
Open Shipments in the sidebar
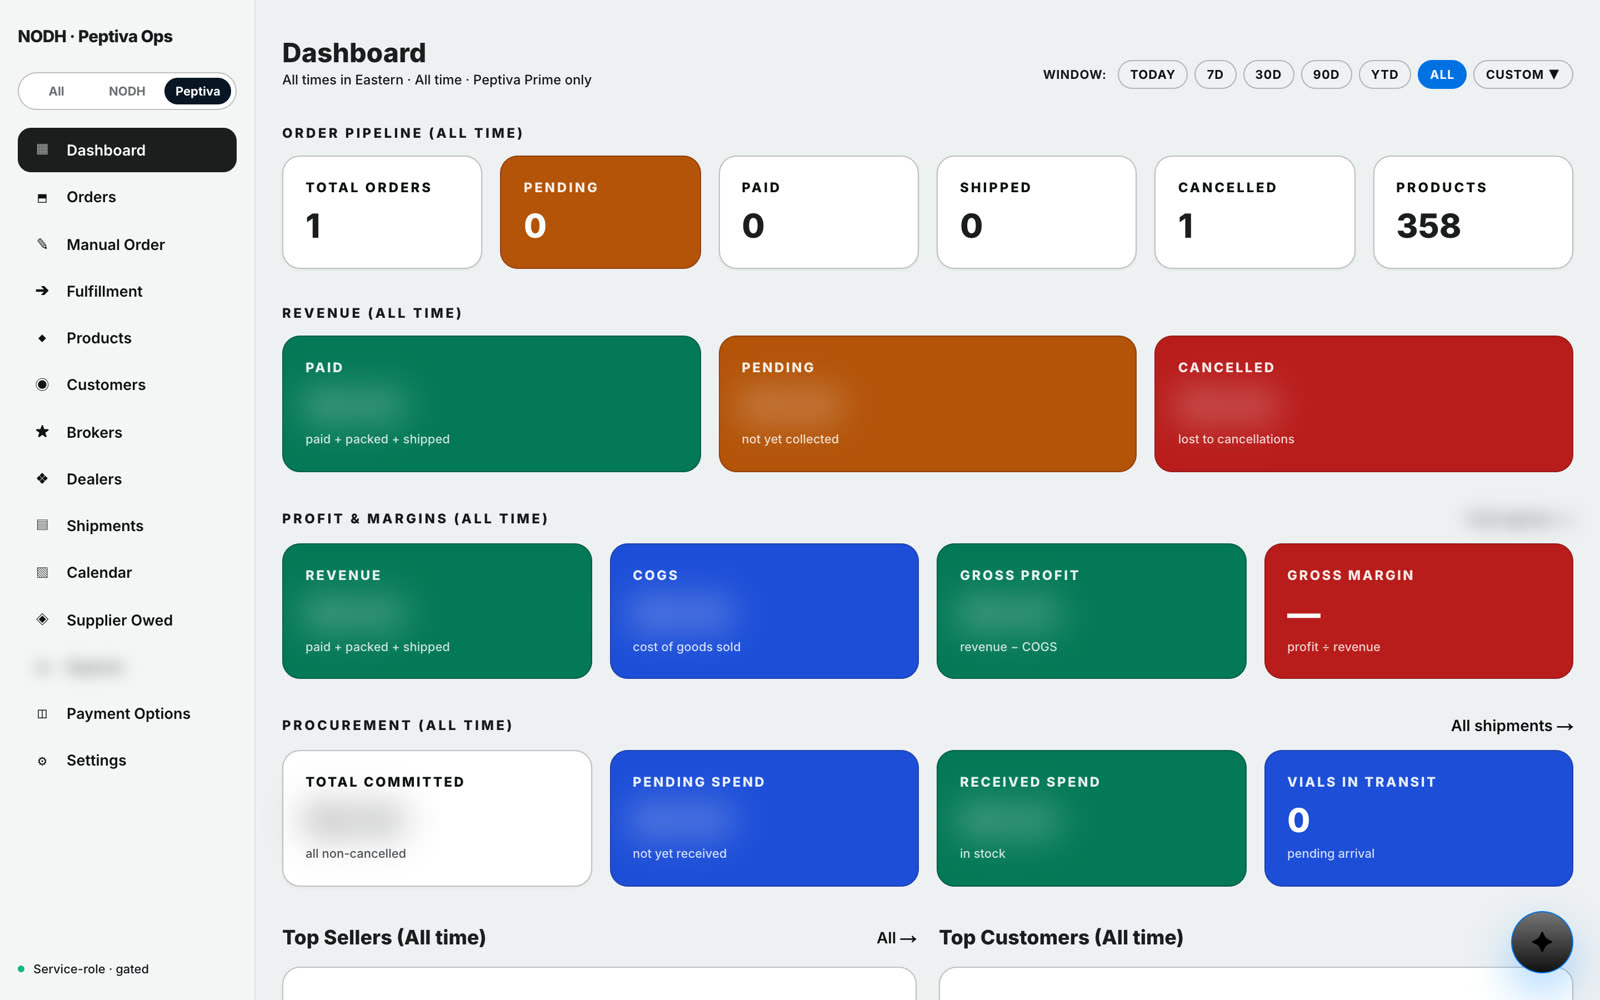[127, 526]
